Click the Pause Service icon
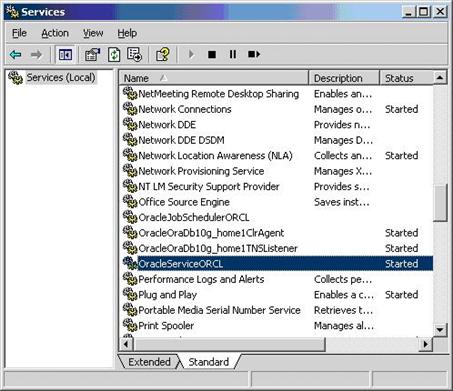The image size is (453, 391). 233,54
